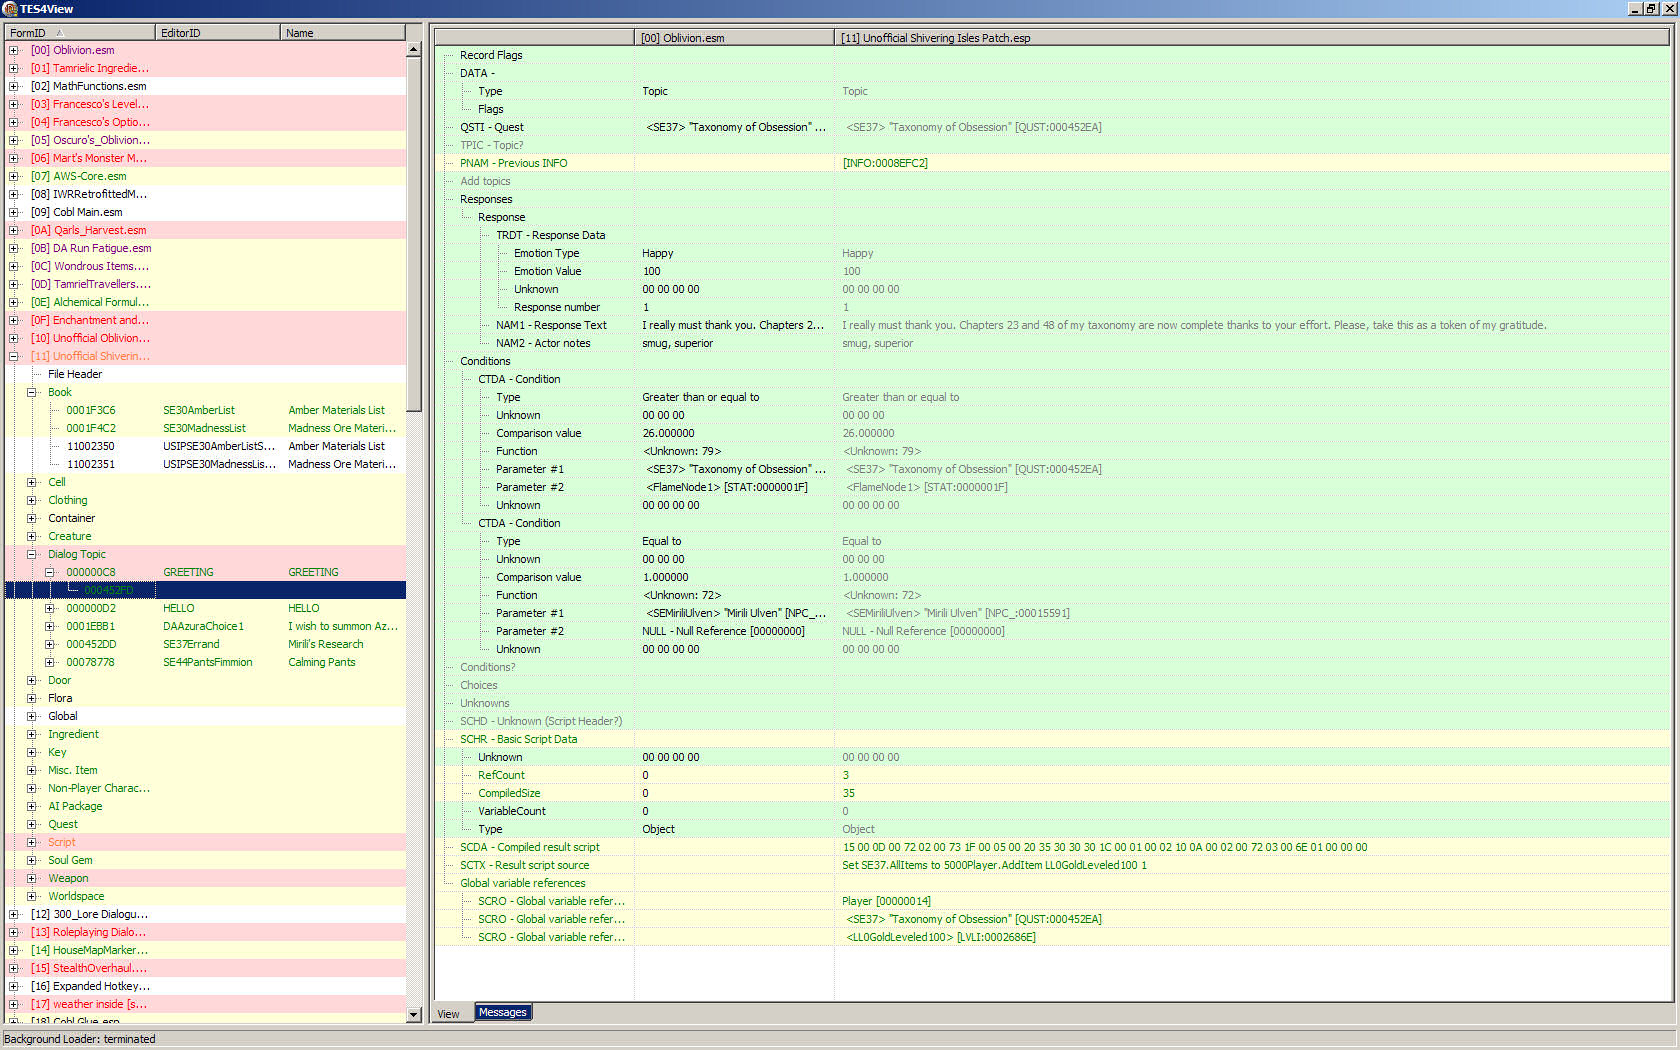Expand the Cell group
Viewport: 1680px width, 1050px height.
[x=31, y=482]
